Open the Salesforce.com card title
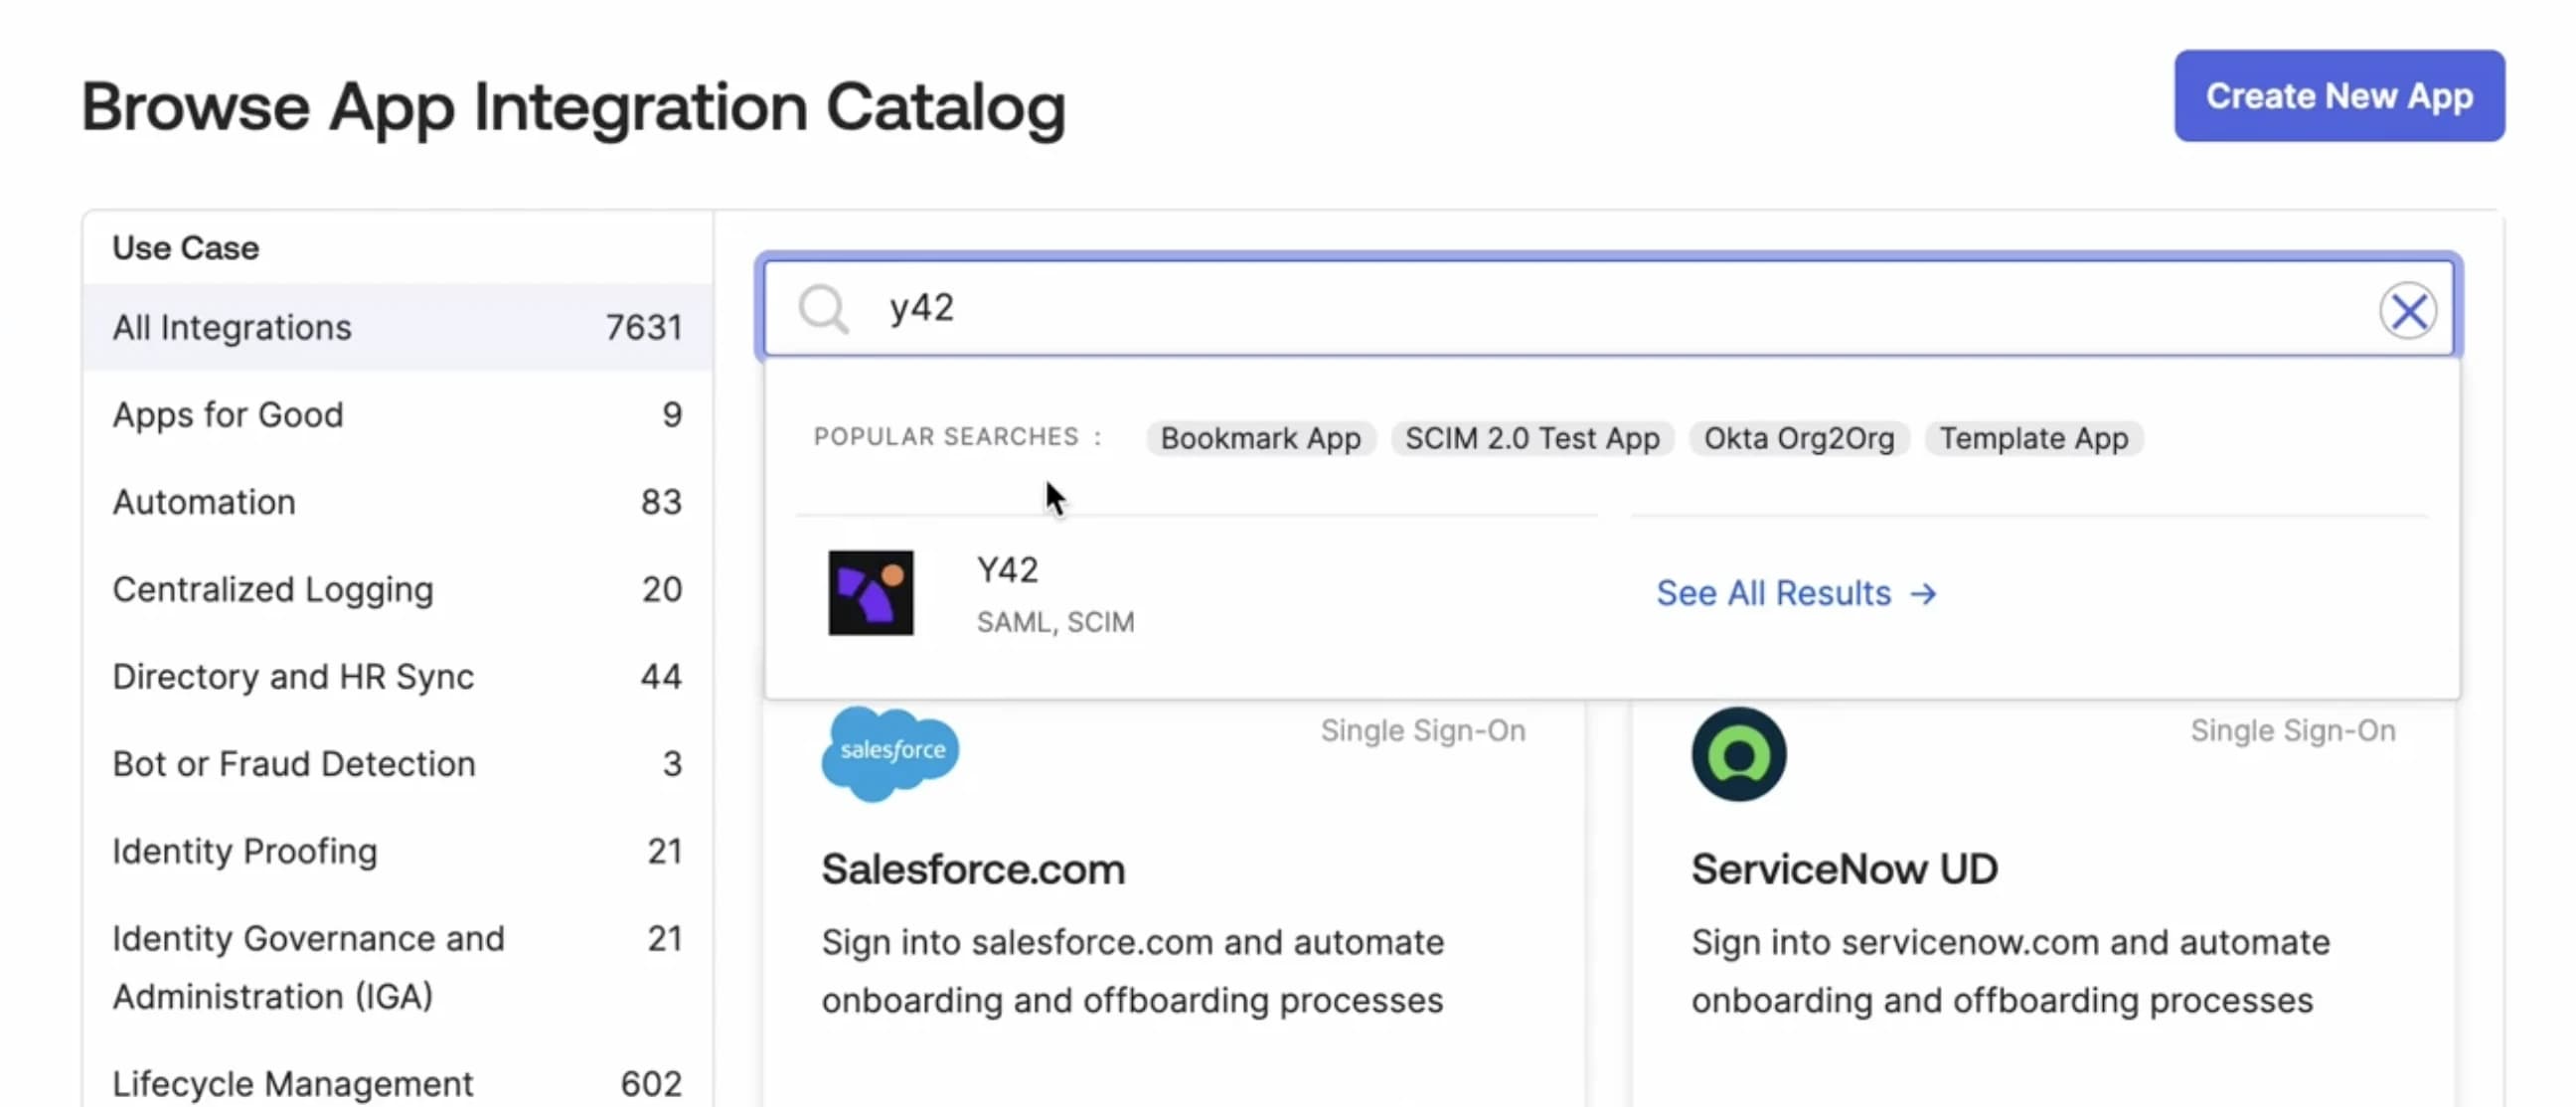 [x=973, y=869]
